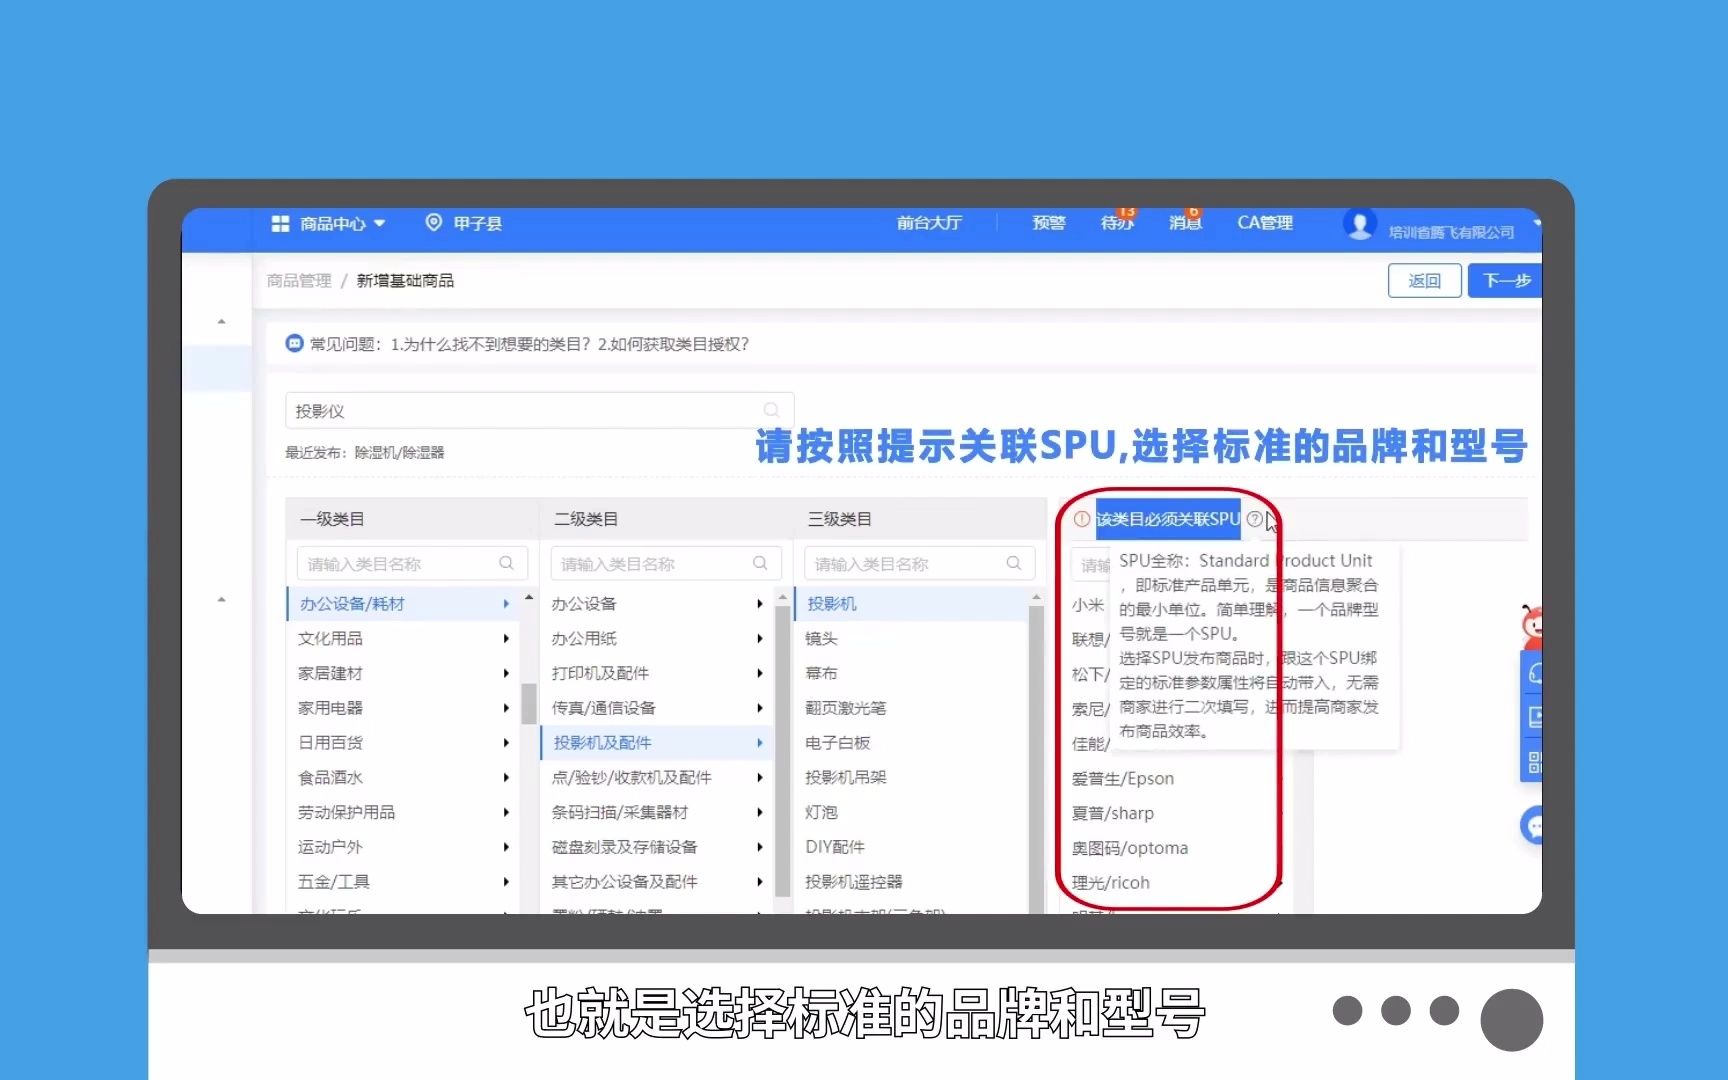Viewport: 1728px width, 1080px height.
Task: Expand arrow of 投影机及配件
Action: pyautogui.click(x=760, y=743)
